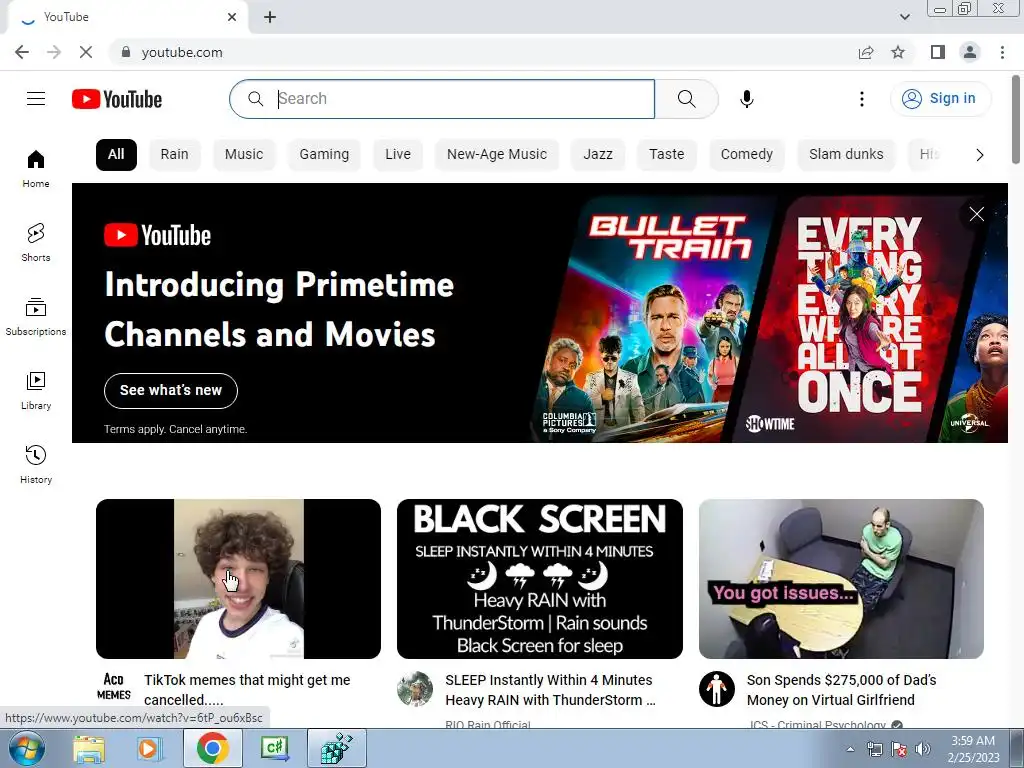Open History from the sidebar
The image size is (1024, 768).
(36, 464)
